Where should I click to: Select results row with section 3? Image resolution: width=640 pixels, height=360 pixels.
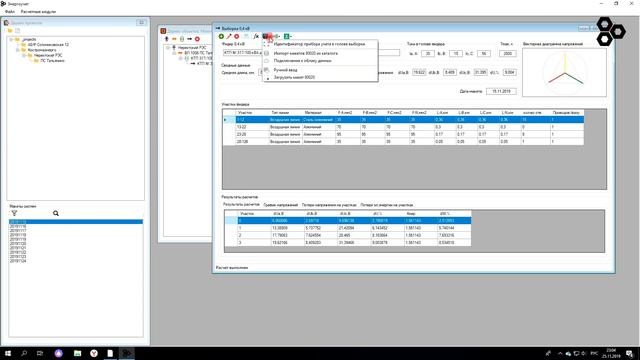pyautogui.click(x=348, y=242)
